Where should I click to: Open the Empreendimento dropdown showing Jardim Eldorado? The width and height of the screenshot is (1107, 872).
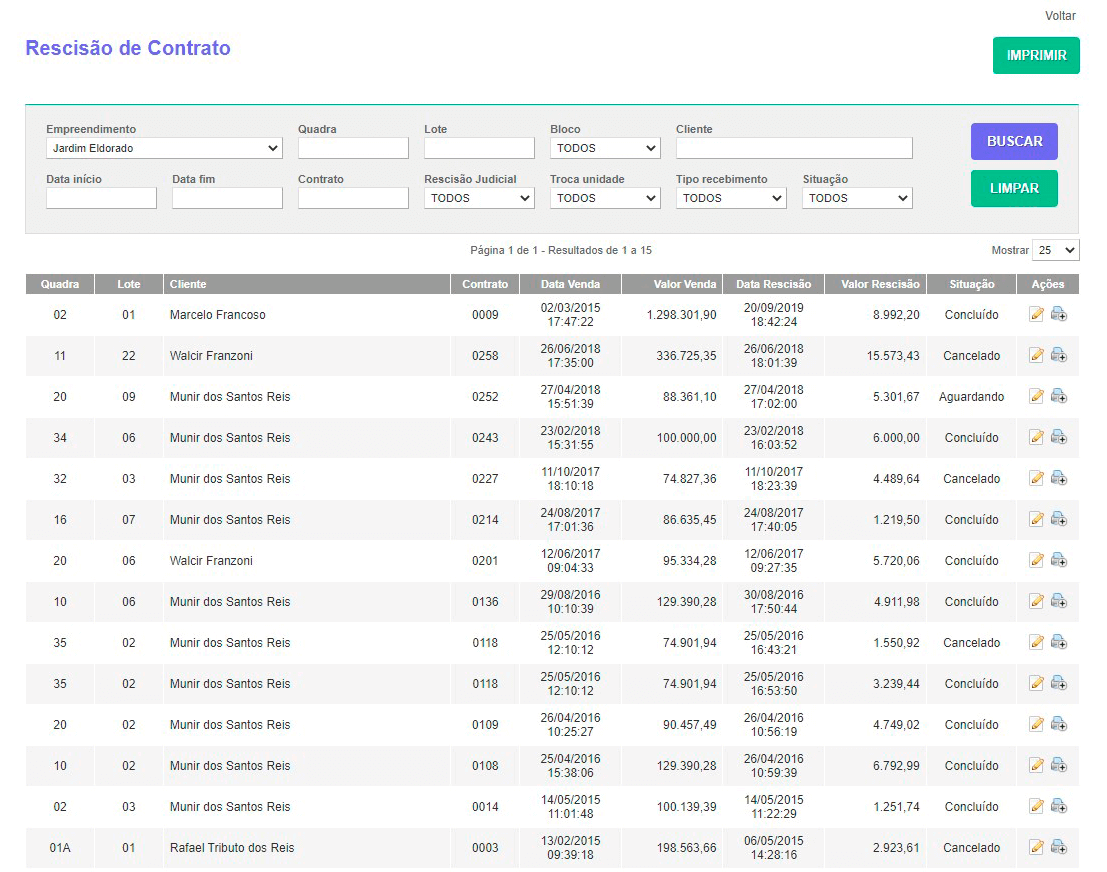point(164,148)
